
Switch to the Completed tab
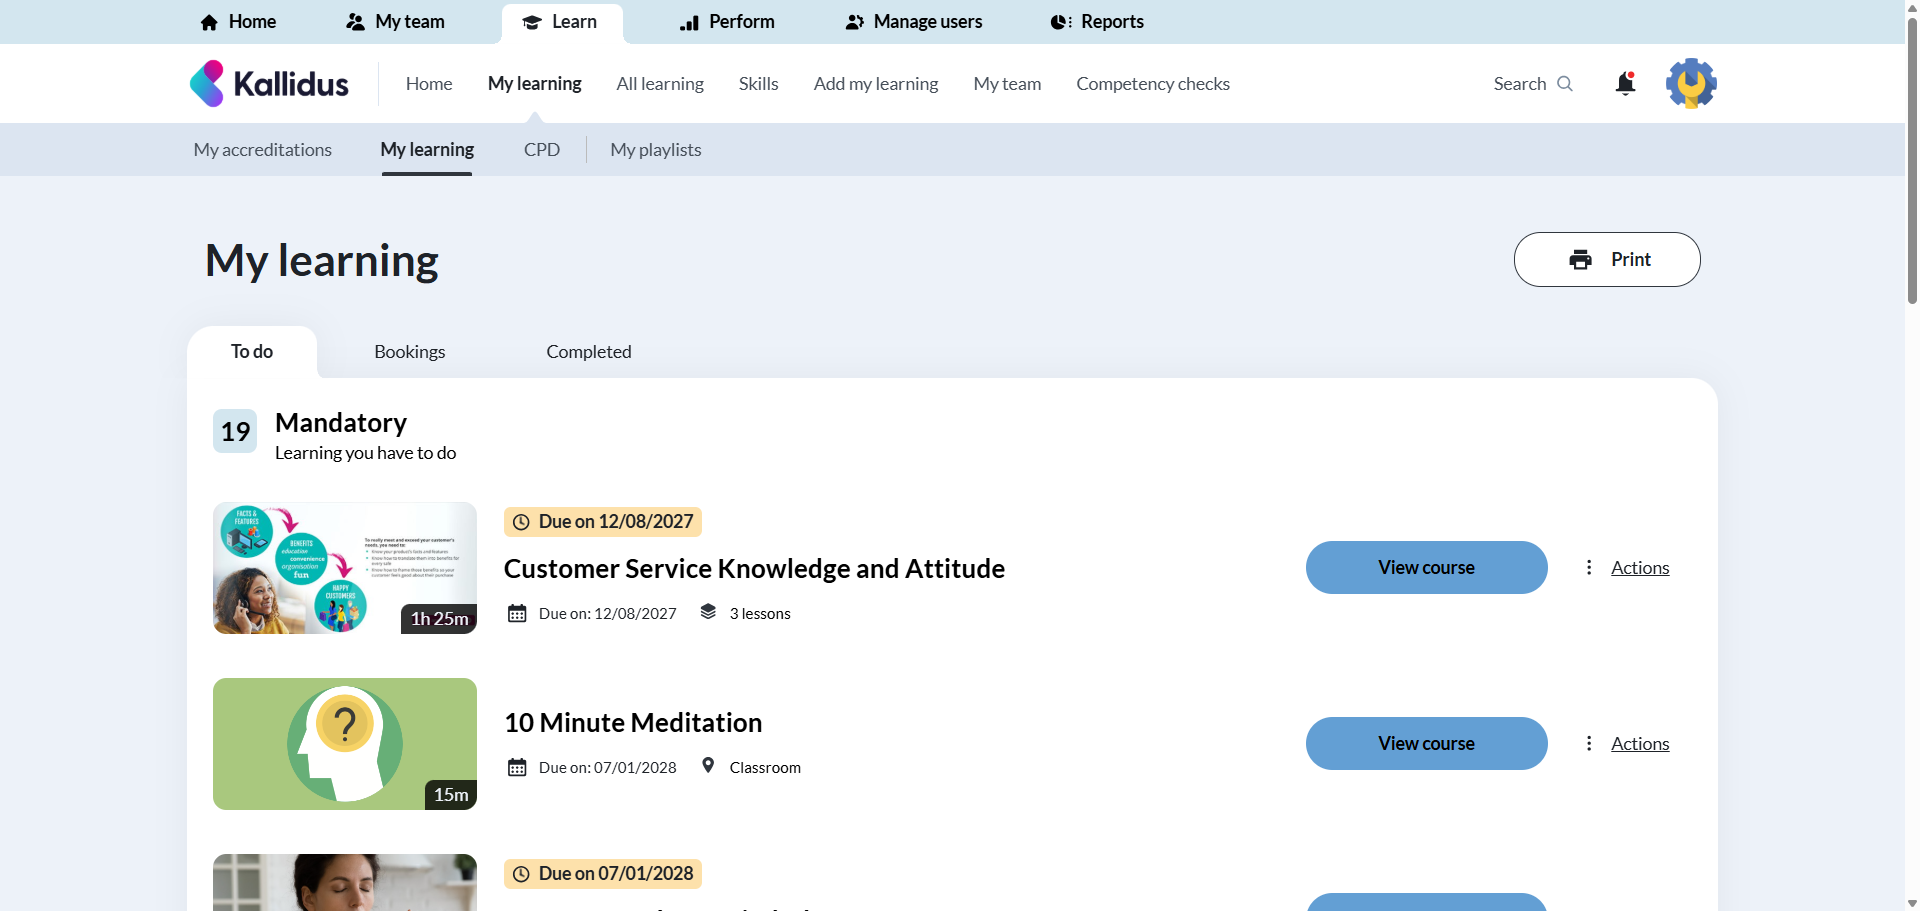(x=588, y=352)
